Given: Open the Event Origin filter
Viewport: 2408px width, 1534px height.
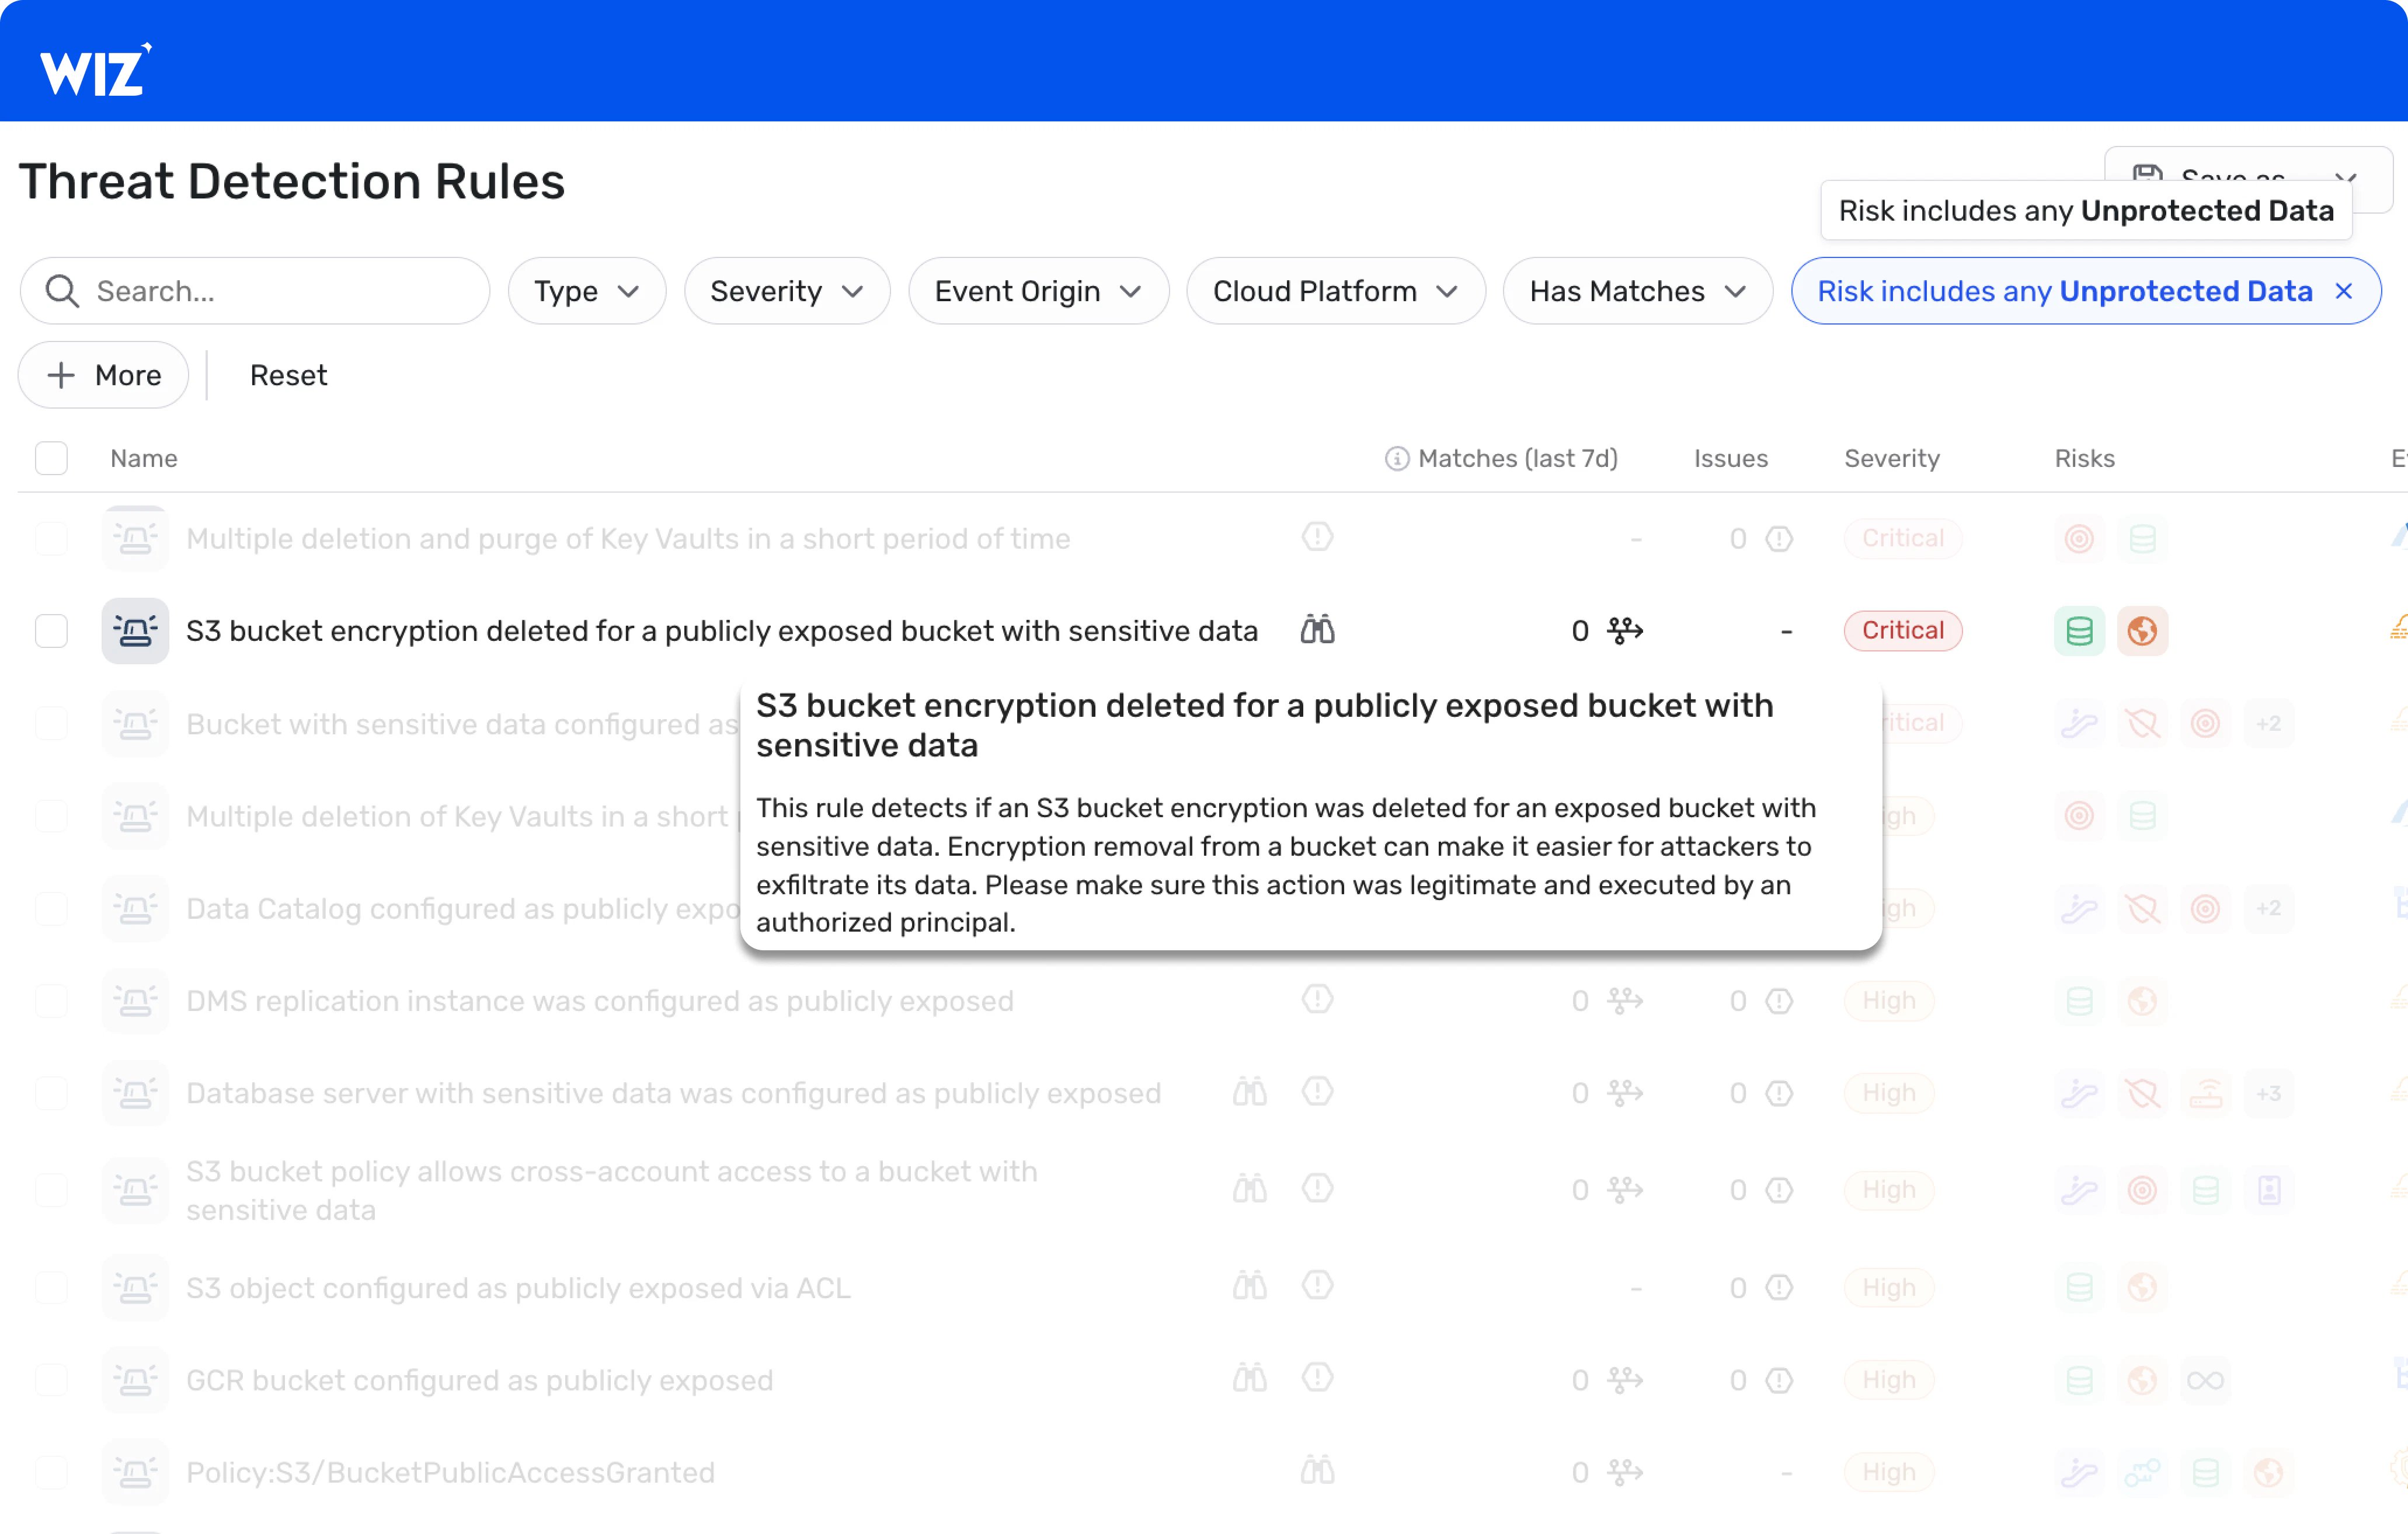Looking at the screenshot, I should point(1037,290).
